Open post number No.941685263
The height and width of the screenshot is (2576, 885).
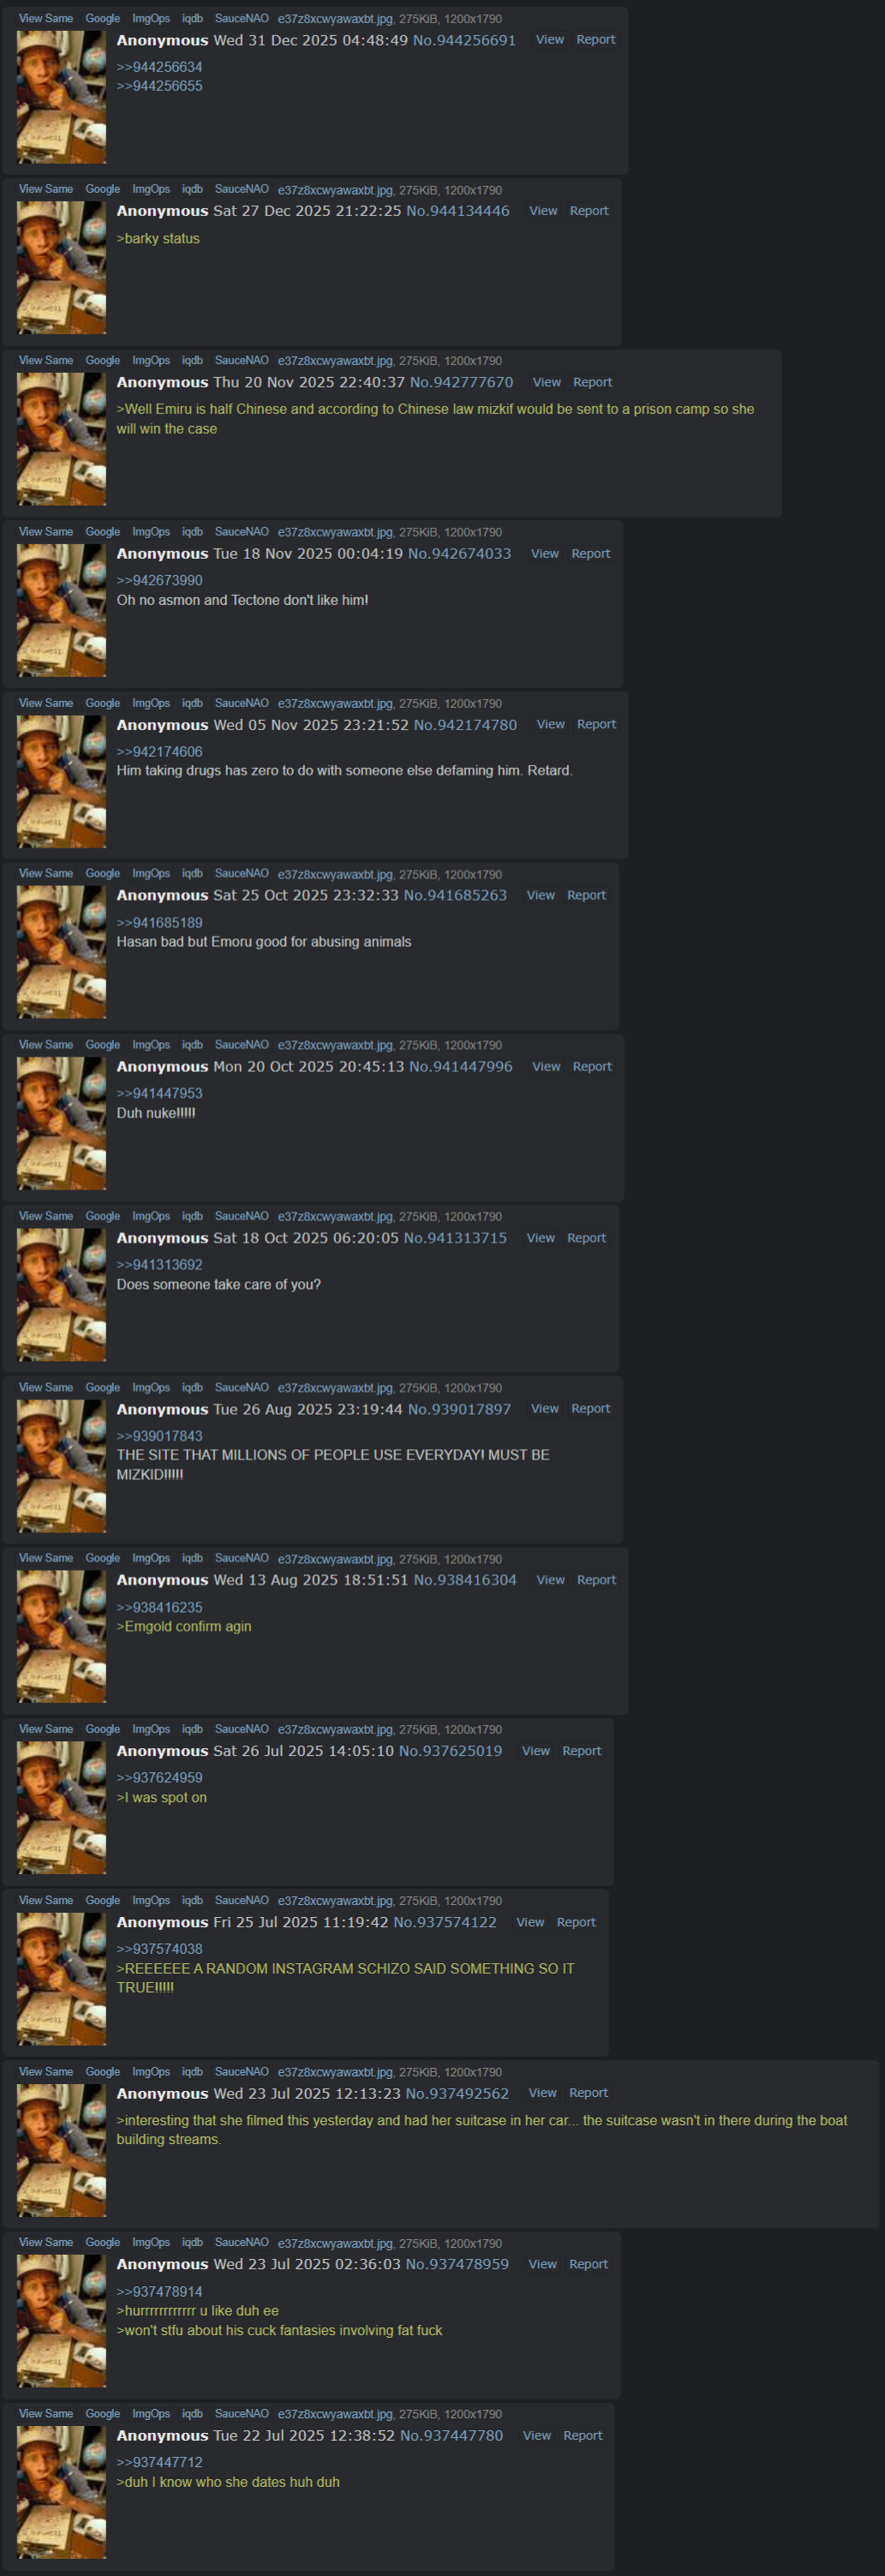pos(455,895)
